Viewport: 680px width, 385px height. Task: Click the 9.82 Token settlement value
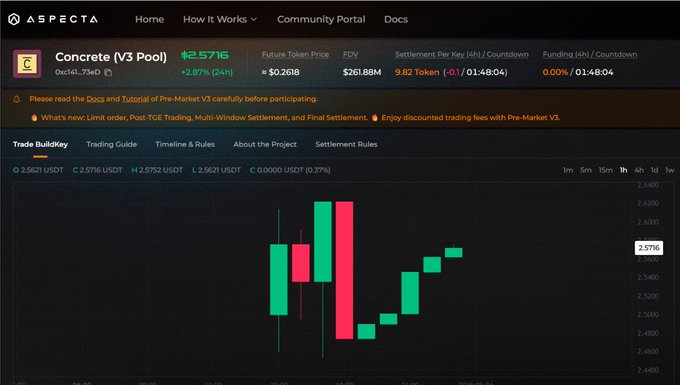coord(417,72)
